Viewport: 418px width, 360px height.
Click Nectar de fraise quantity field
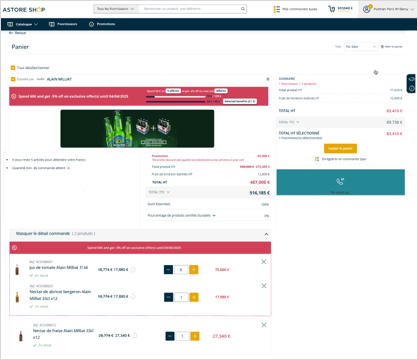(x=183, y=336)
